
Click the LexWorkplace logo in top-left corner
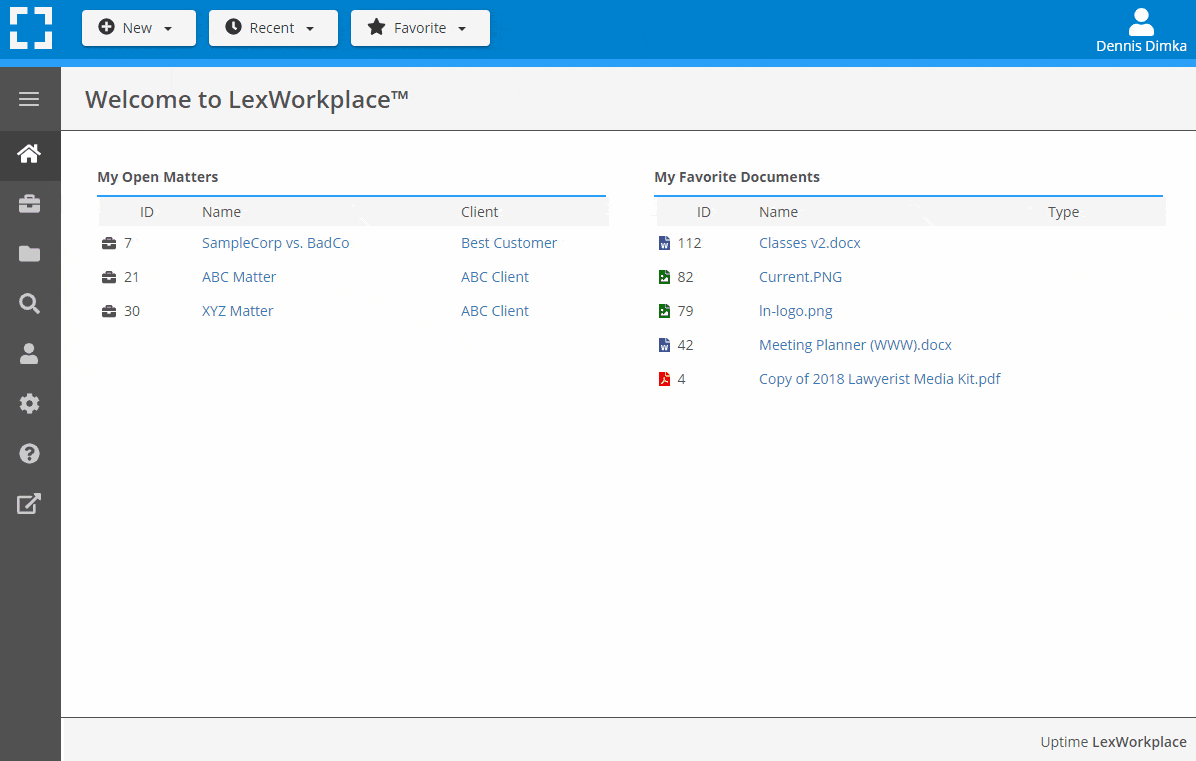point(31,28)
